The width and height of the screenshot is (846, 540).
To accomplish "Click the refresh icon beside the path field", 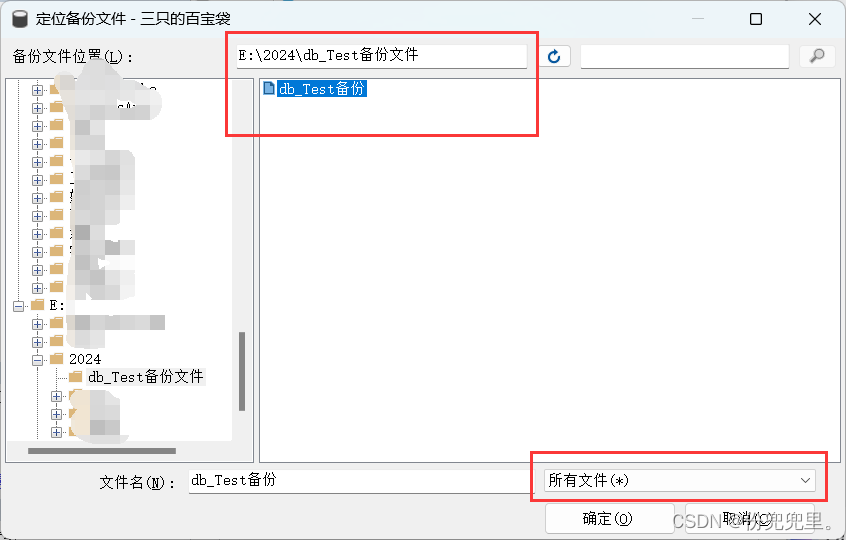I will [554, 56].
